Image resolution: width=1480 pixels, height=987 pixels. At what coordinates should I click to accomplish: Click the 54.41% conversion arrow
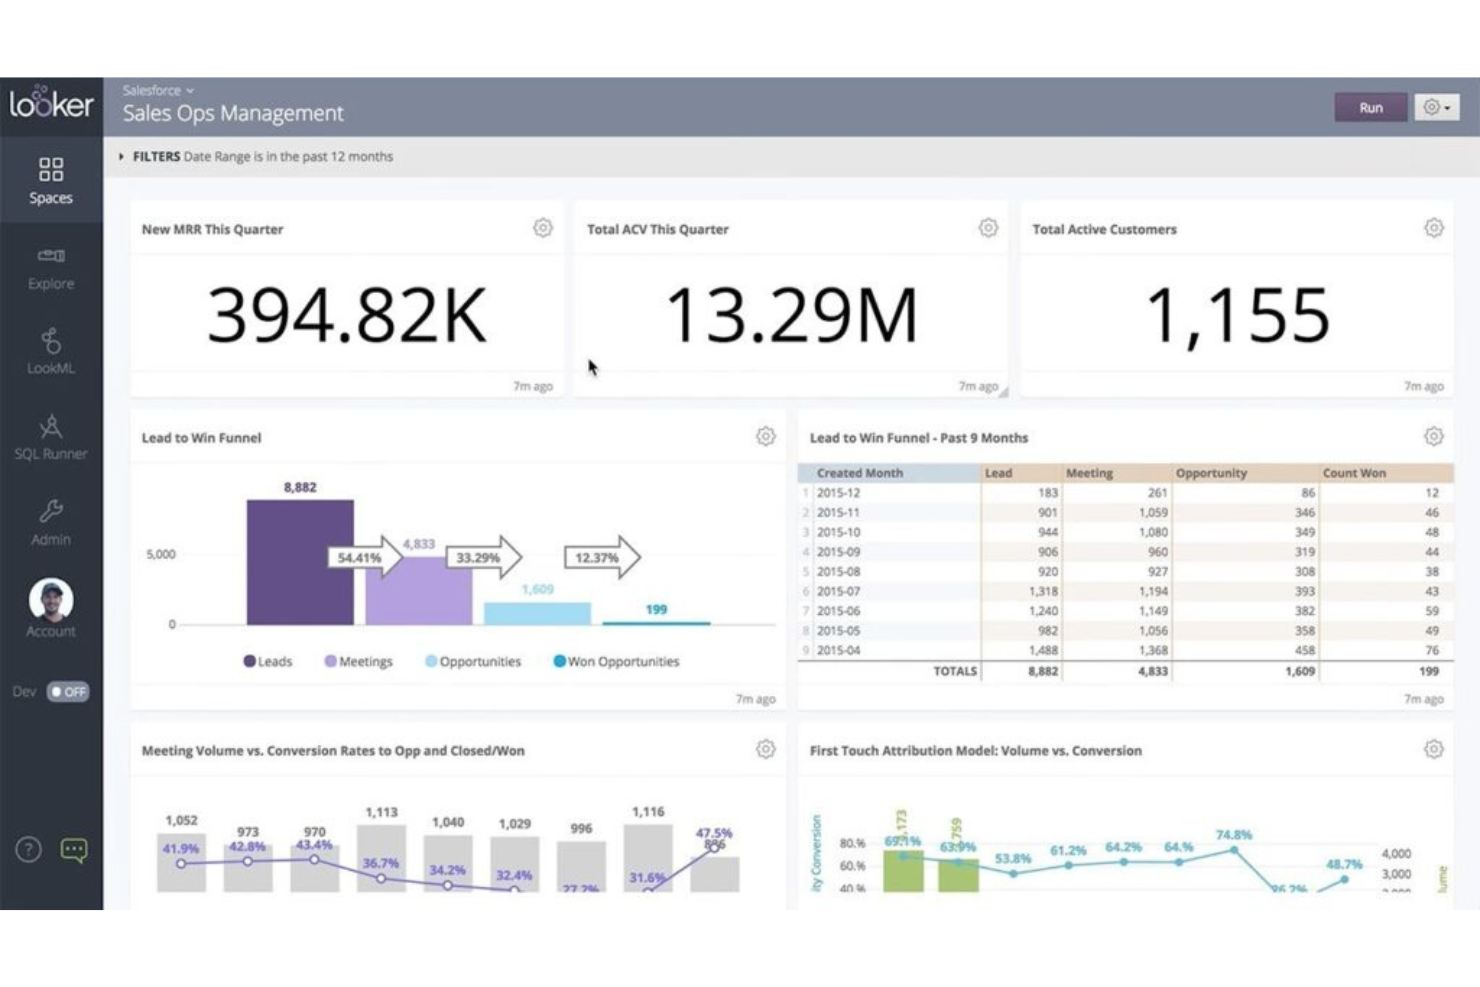pos(365,557)
